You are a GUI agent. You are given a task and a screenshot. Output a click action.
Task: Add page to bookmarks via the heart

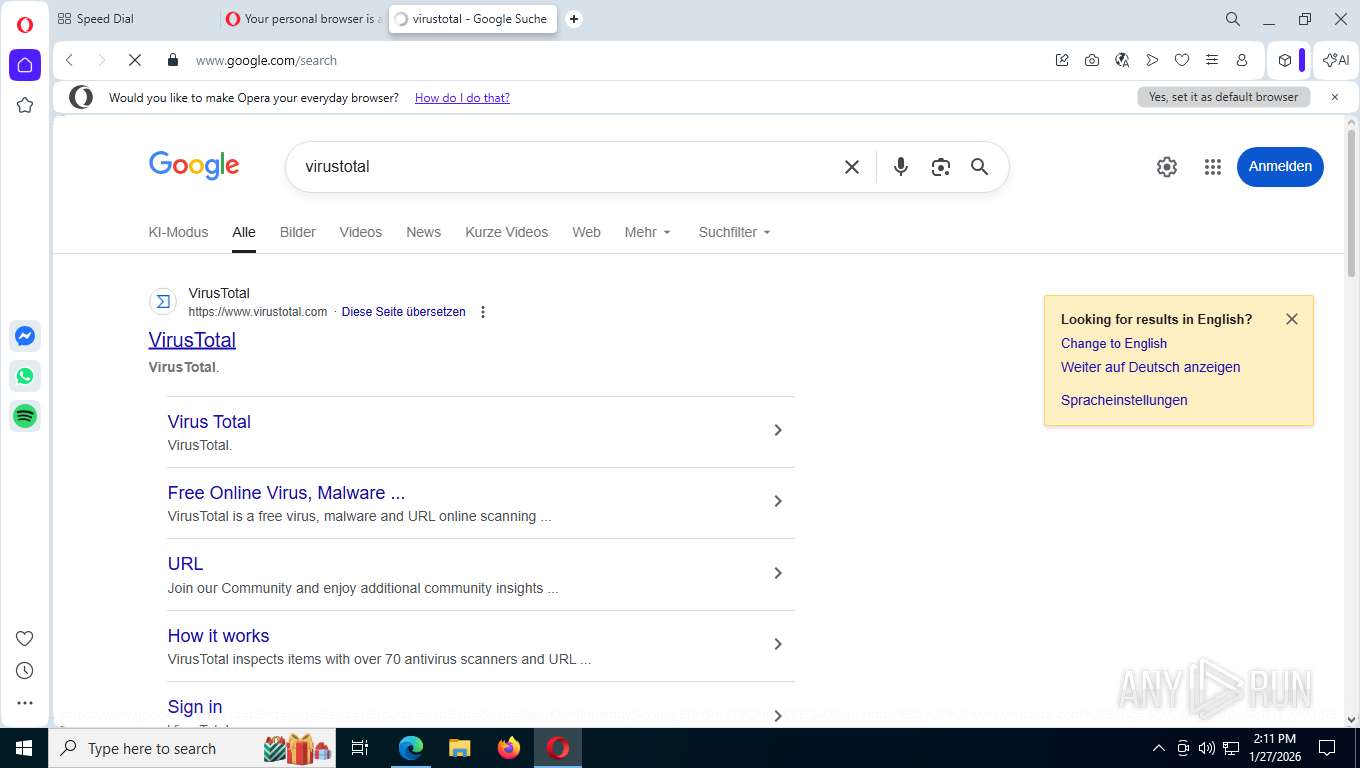[x=1182, y=60]
